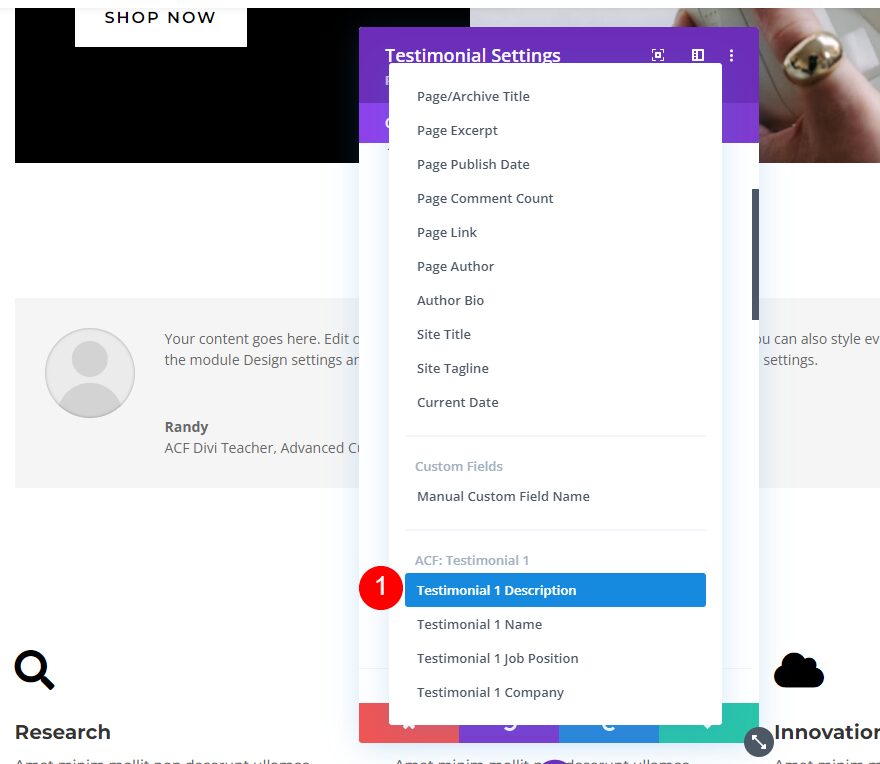Click the settings panel scrollbar

click(x=755, y=254)
